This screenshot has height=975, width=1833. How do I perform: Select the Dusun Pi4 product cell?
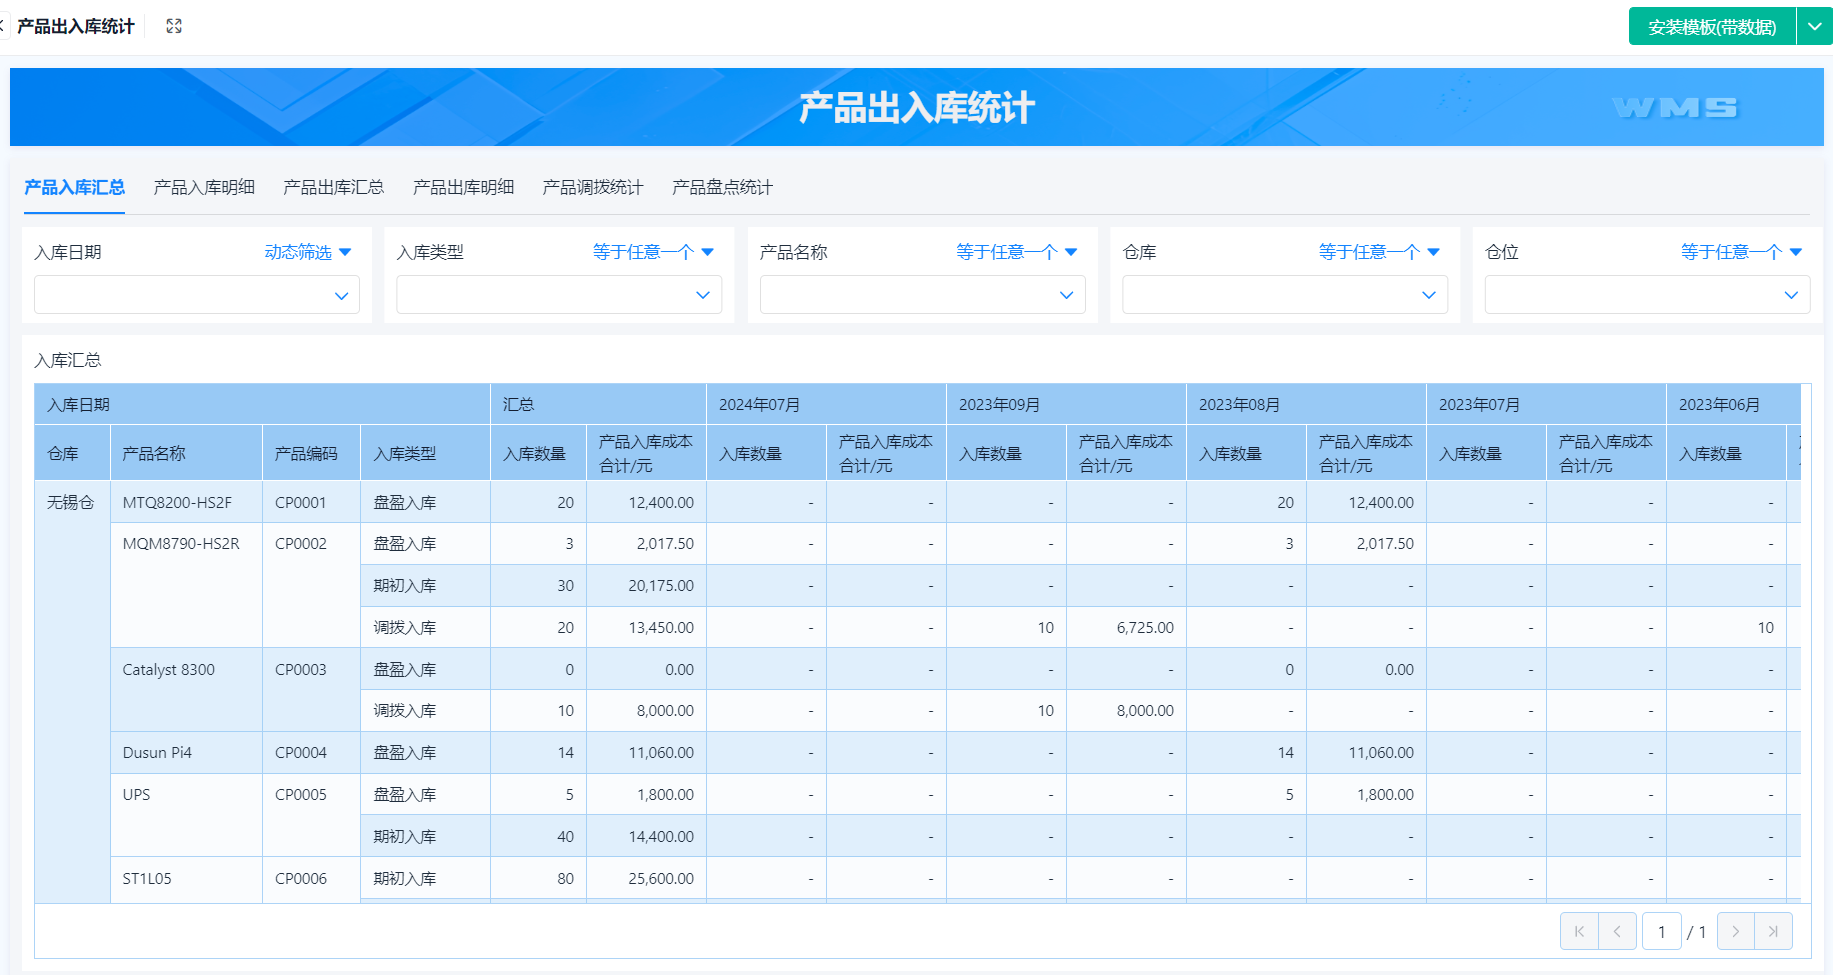[186, 752]
